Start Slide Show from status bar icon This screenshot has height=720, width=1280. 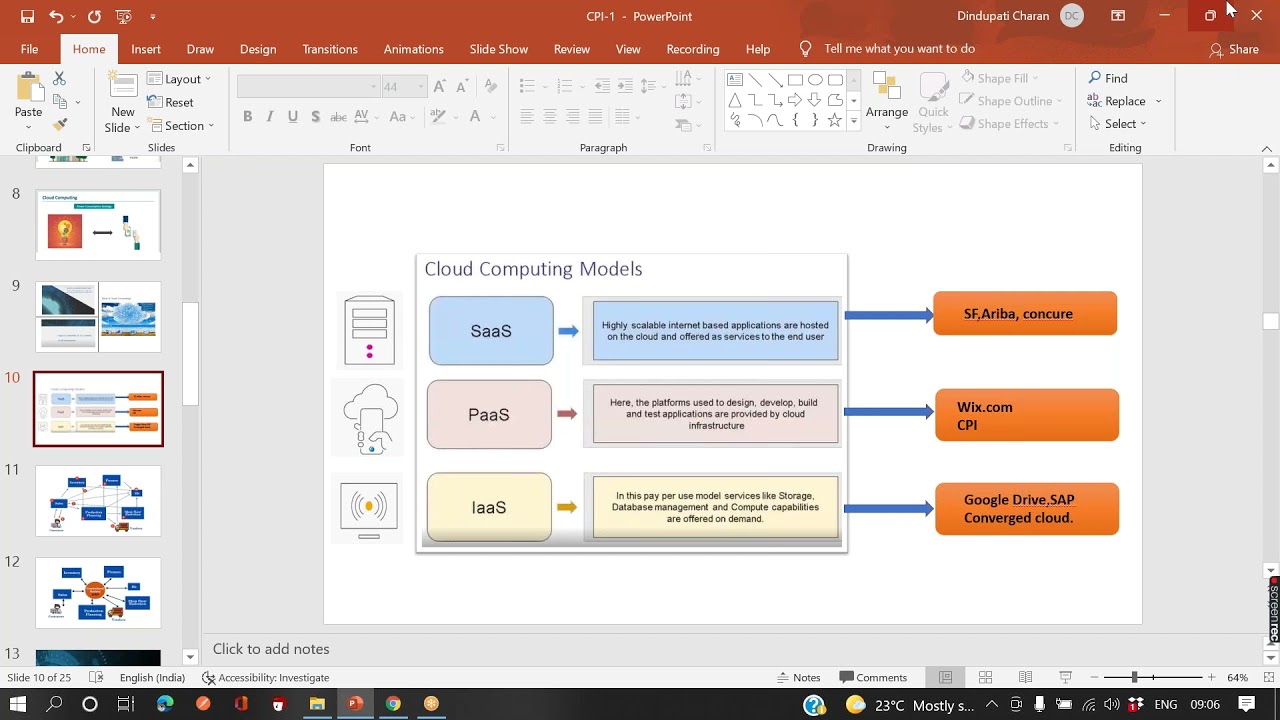tap(1066, 677)
